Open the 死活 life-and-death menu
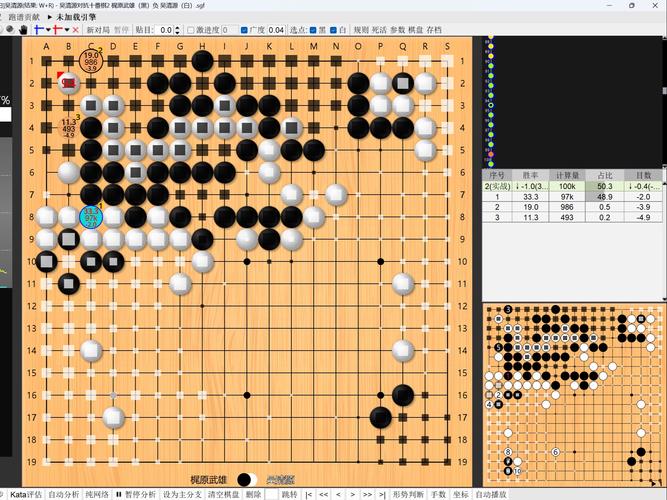This screenshot has width=667, height=500. pos(379,30)
